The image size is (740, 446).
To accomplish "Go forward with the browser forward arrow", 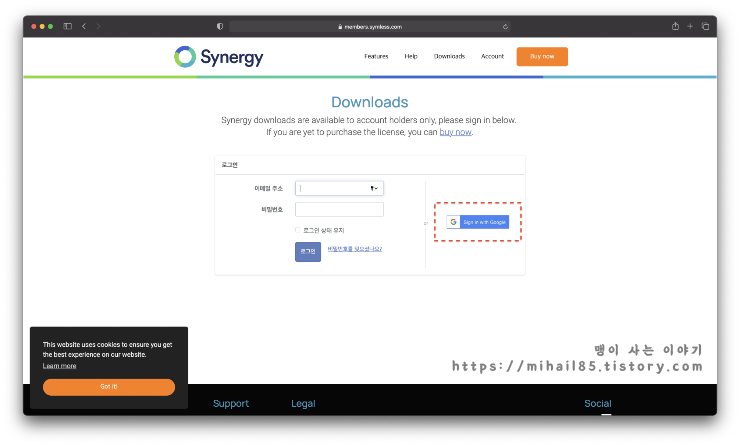I will [98, 26].
